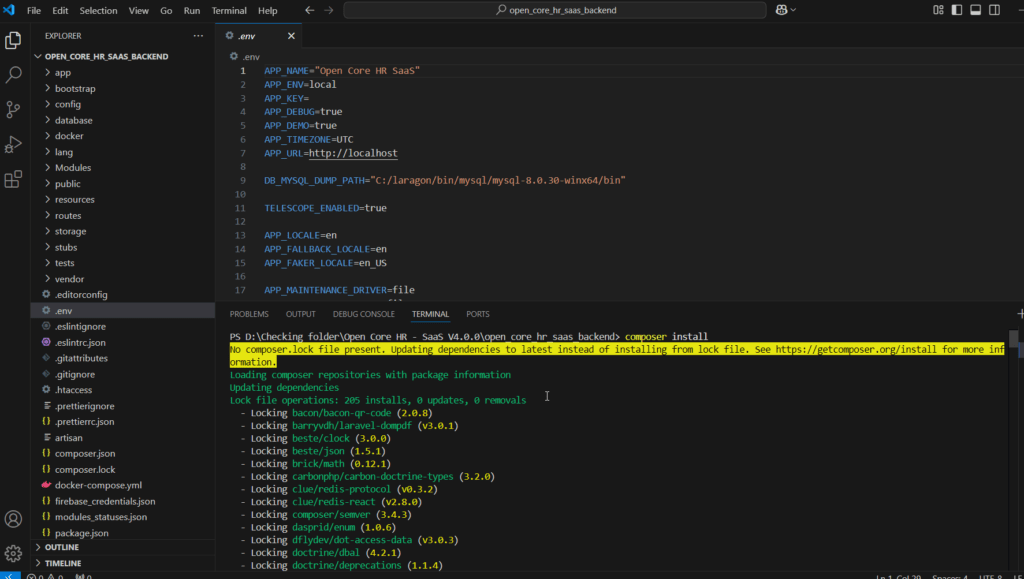
Task: Open problems errors count in status bar
Action: point(44,576)
